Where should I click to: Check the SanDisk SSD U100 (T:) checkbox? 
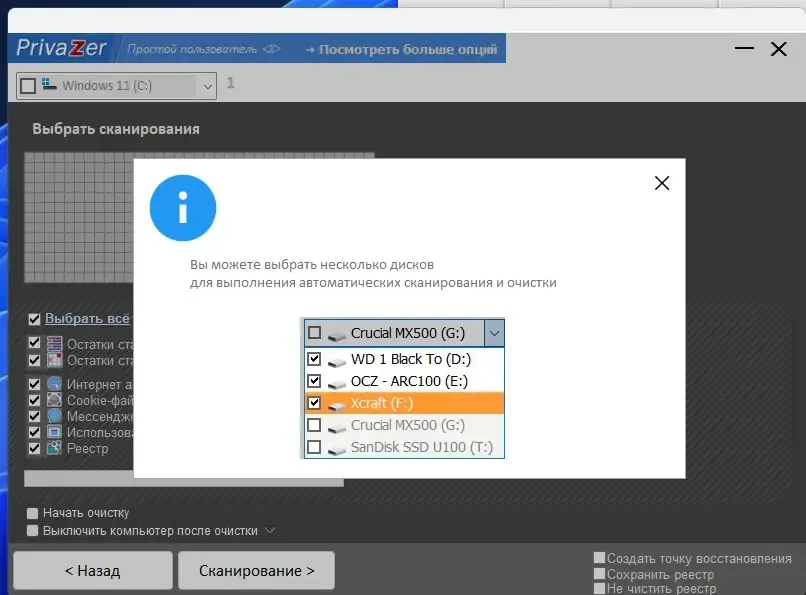[x=314, y=447]
